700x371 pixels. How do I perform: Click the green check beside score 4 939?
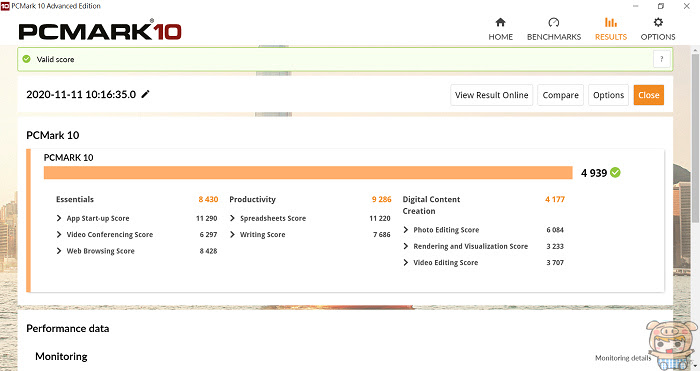pos(615,172)
